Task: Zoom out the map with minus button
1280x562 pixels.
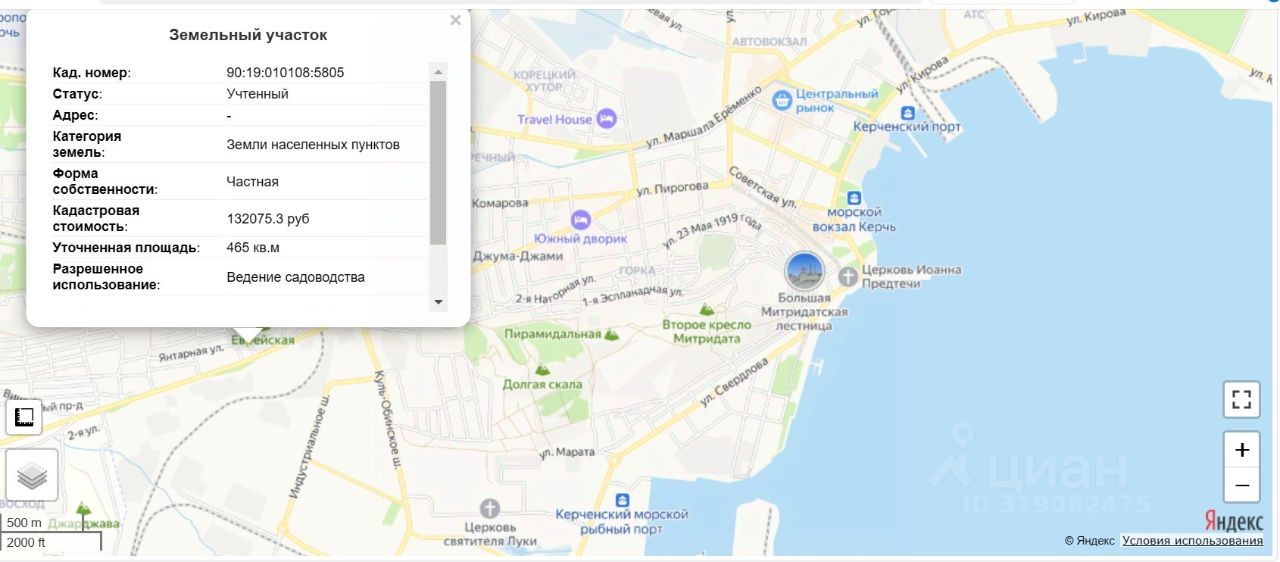Action: coord(1241,485)
